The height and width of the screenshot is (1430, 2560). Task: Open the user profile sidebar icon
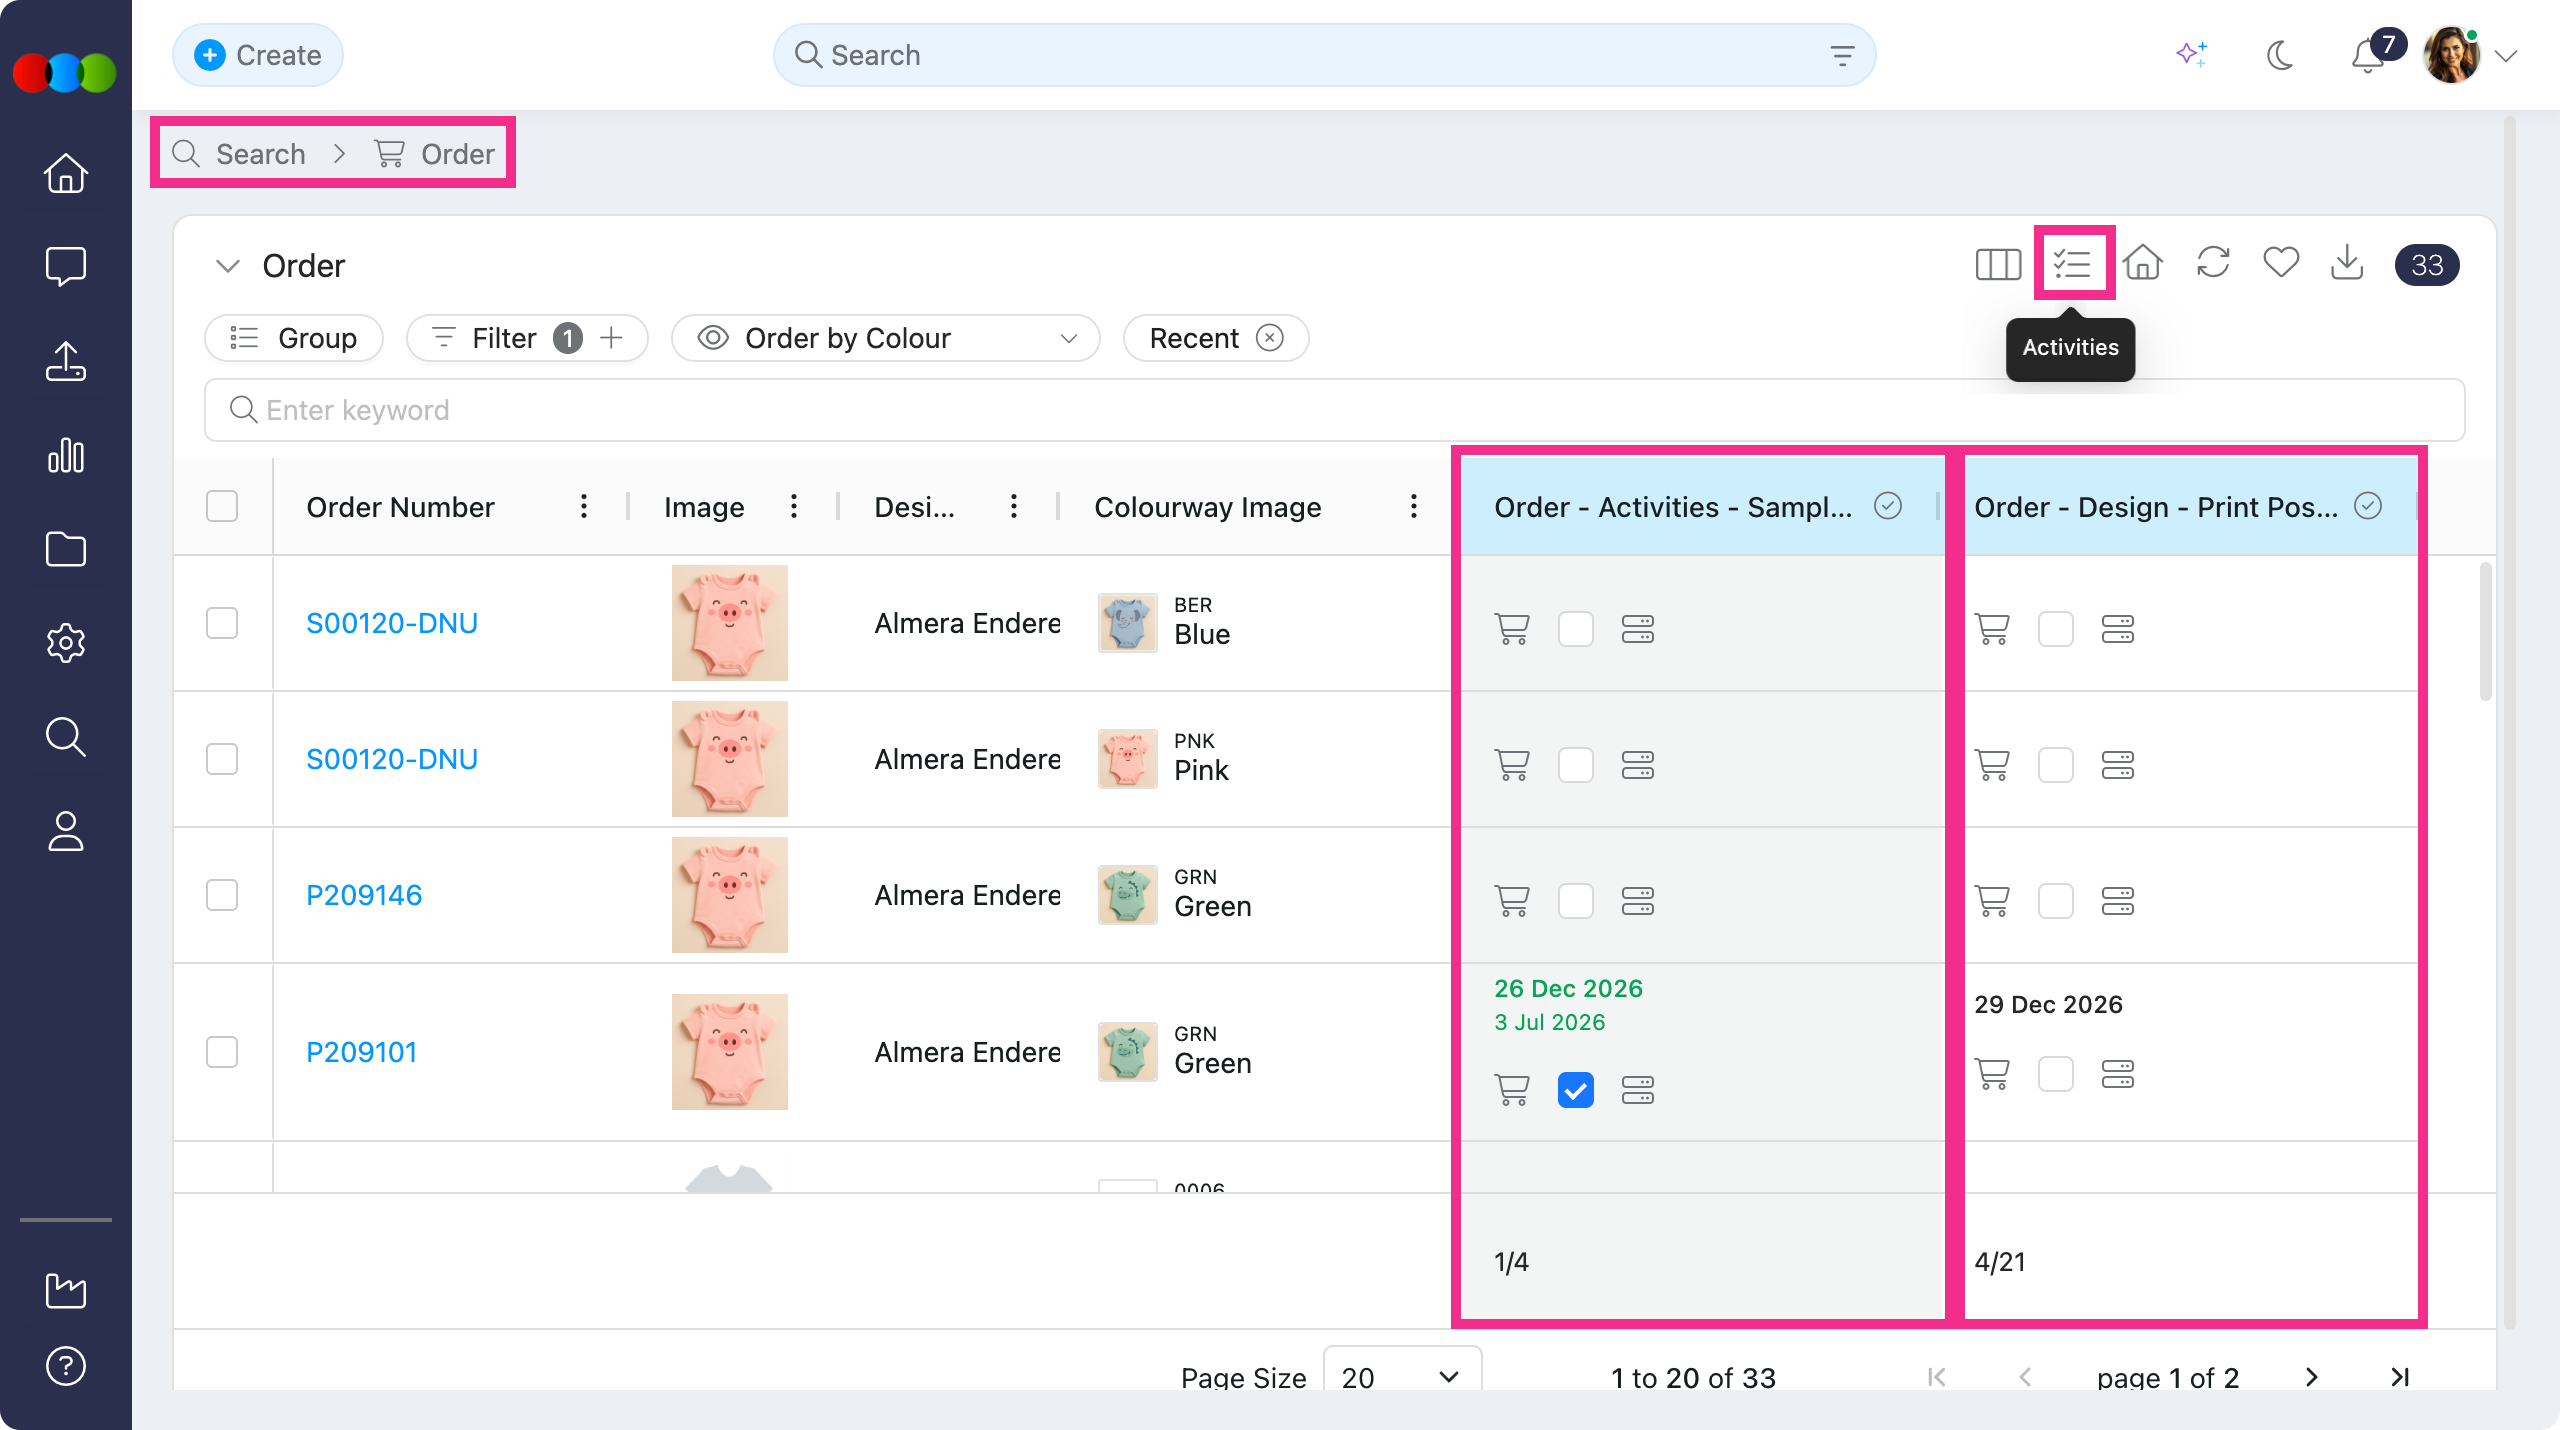(66, 831)
